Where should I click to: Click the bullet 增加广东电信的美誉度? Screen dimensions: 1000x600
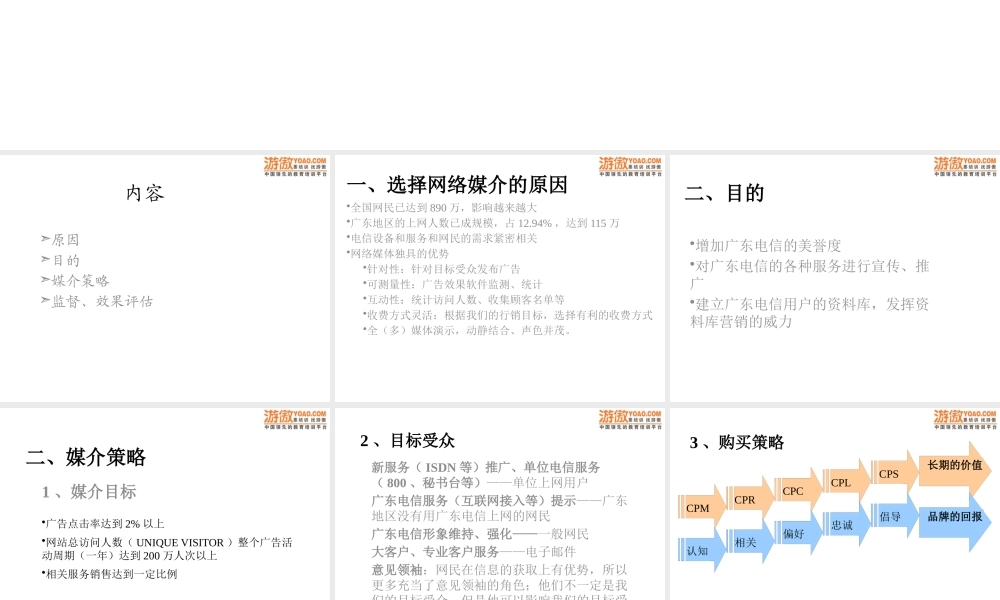765,245
